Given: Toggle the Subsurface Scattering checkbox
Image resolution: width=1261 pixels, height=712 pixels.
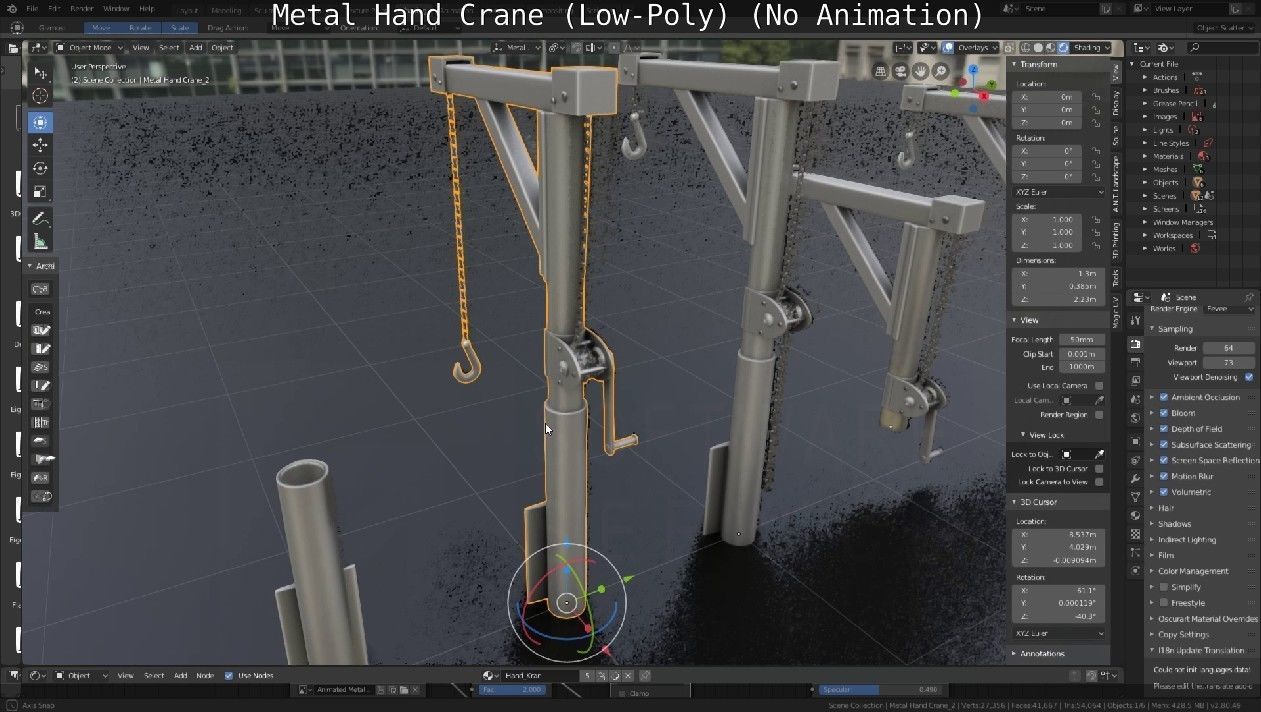Looking at the screenshot, I should click(x=1164, y=445).
